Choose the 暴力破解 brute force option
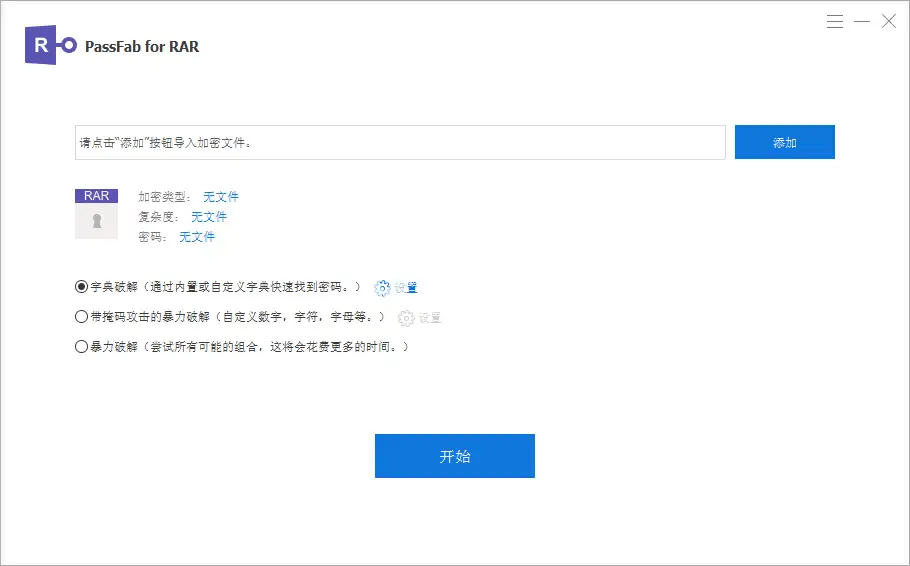The image size is (910, 566). click(x=82, y=347)
